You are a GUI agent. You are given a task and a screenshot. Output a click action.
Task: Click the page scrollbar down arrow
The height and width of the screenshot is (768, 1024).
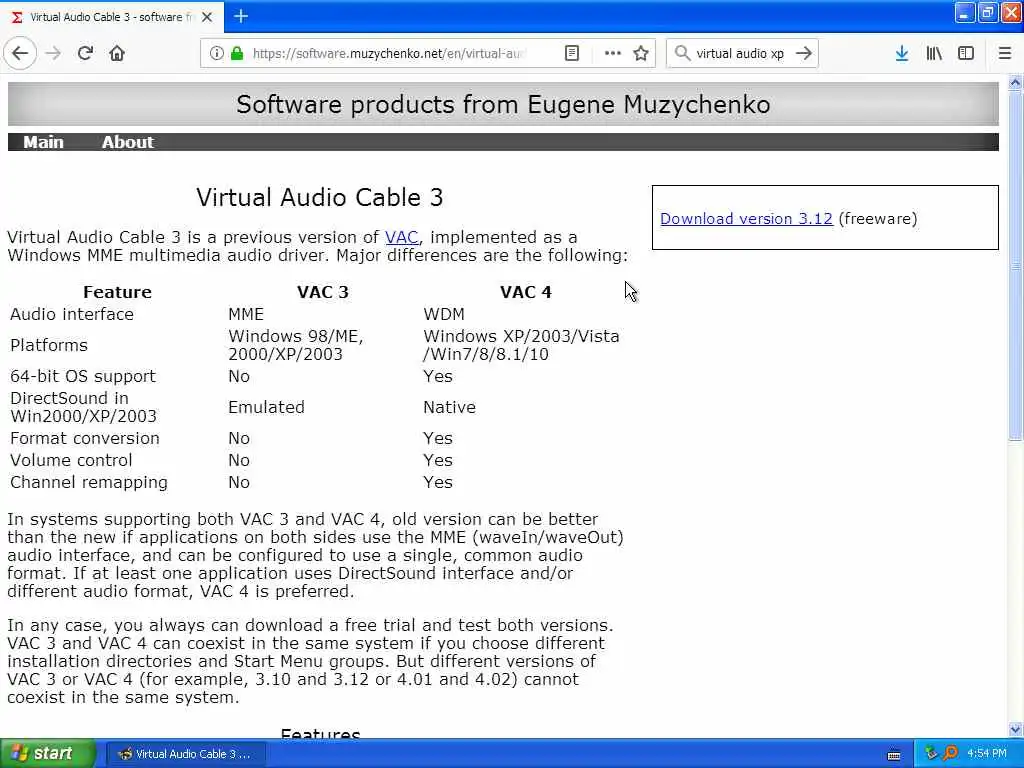pos(1015,729)
